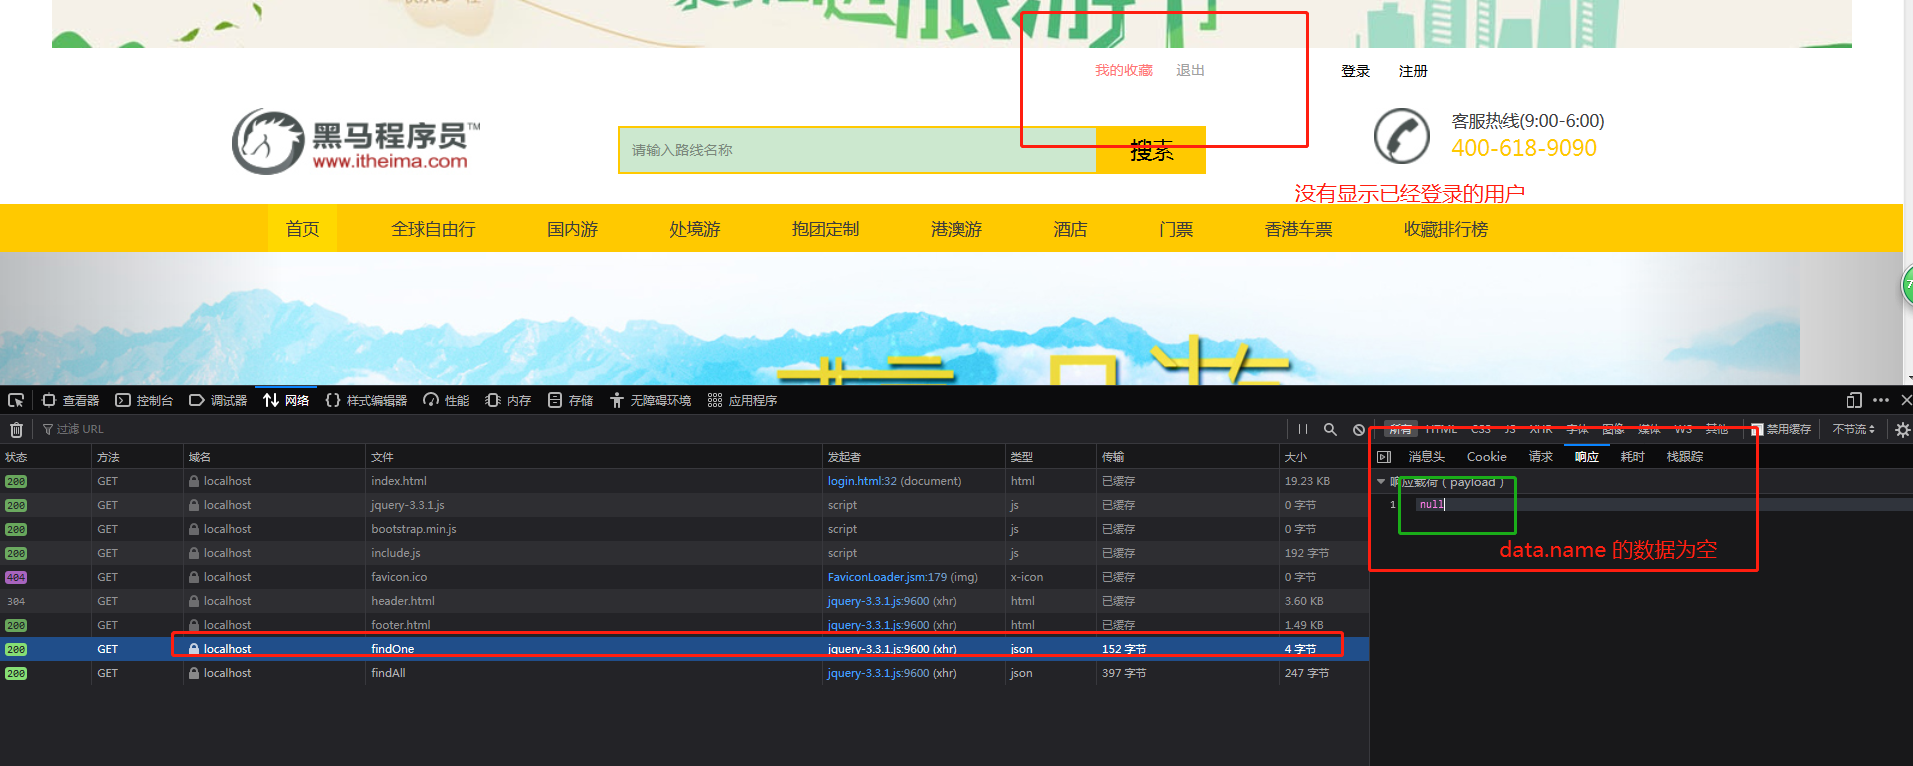
Task: Filter requests by WS type
Action: click(1684, 429)
